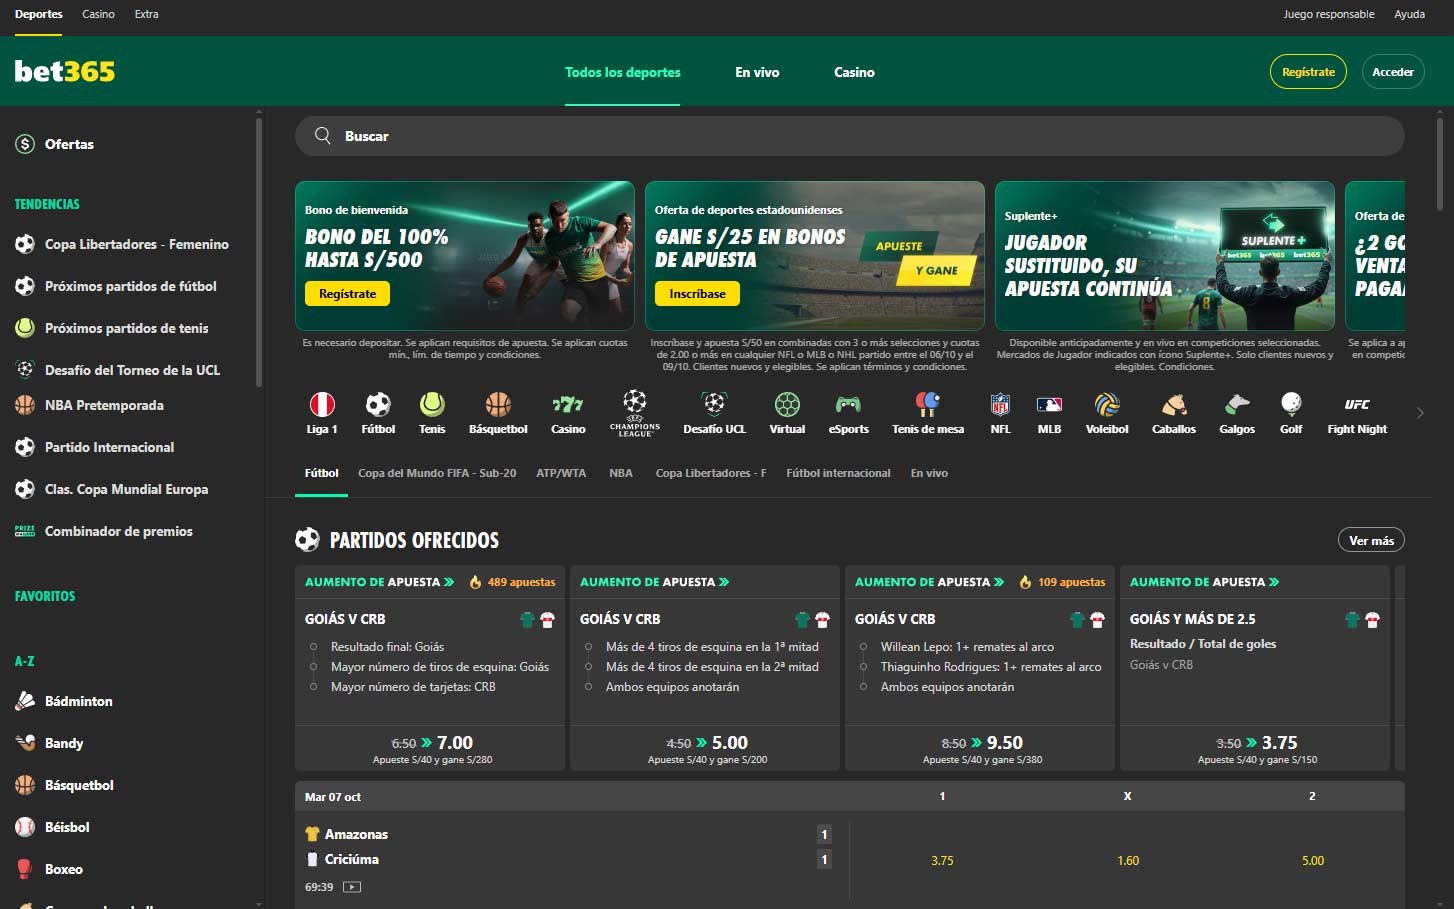Open UFC Fight Night
The image size is (1454, 909).
(1356, 411)
